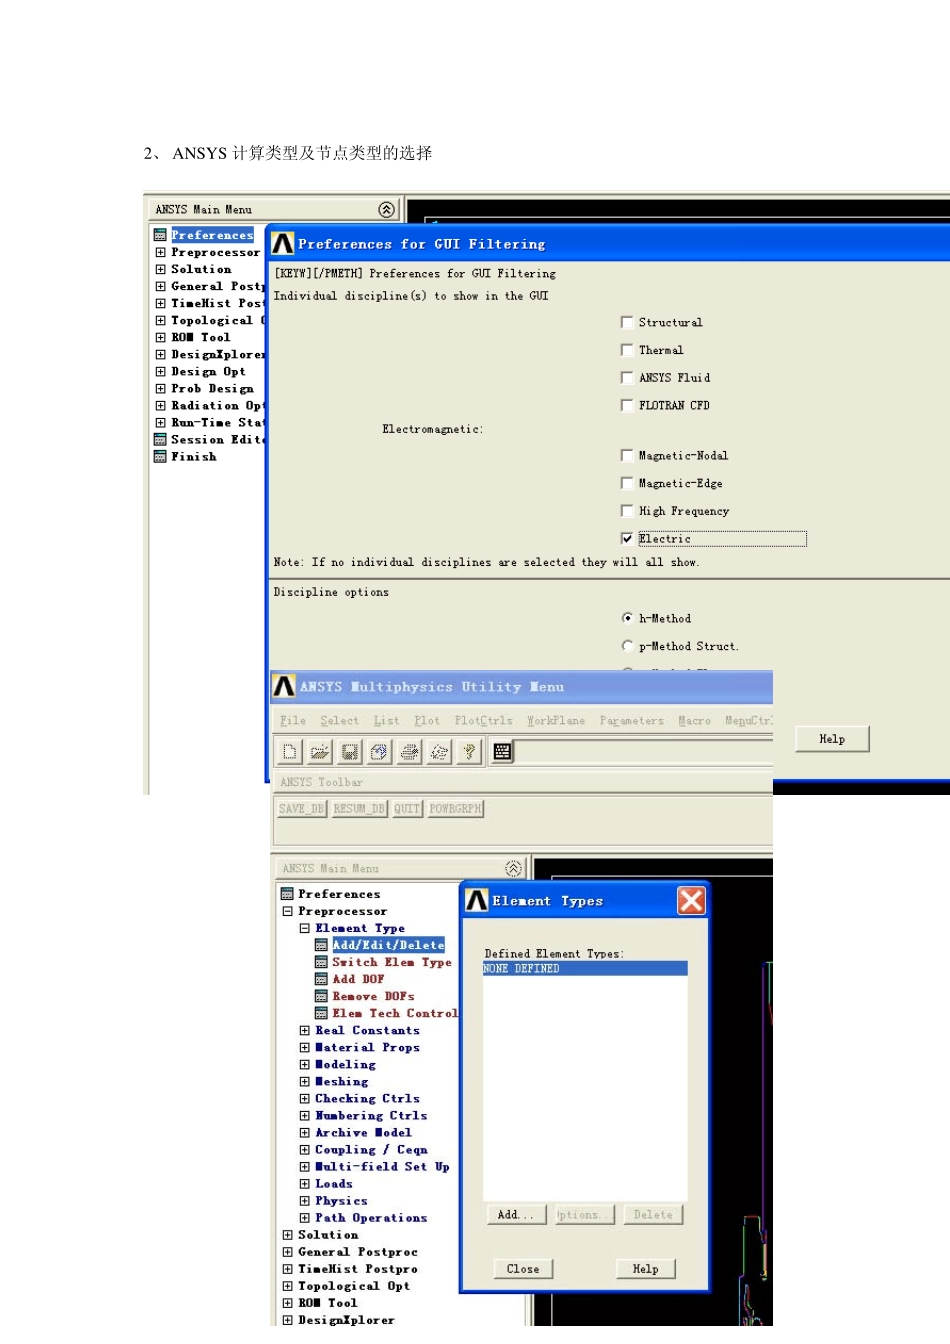Enable the Structural discipline checkbox
This screenshot has height=1344, width=950.
click(627, 322)
